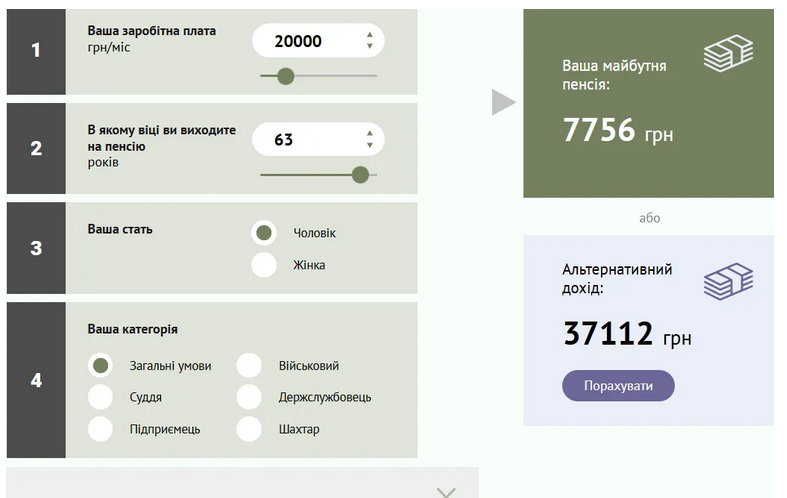Click the Ваша стать label
The image size is (787, 498).
tap(120, 229)
